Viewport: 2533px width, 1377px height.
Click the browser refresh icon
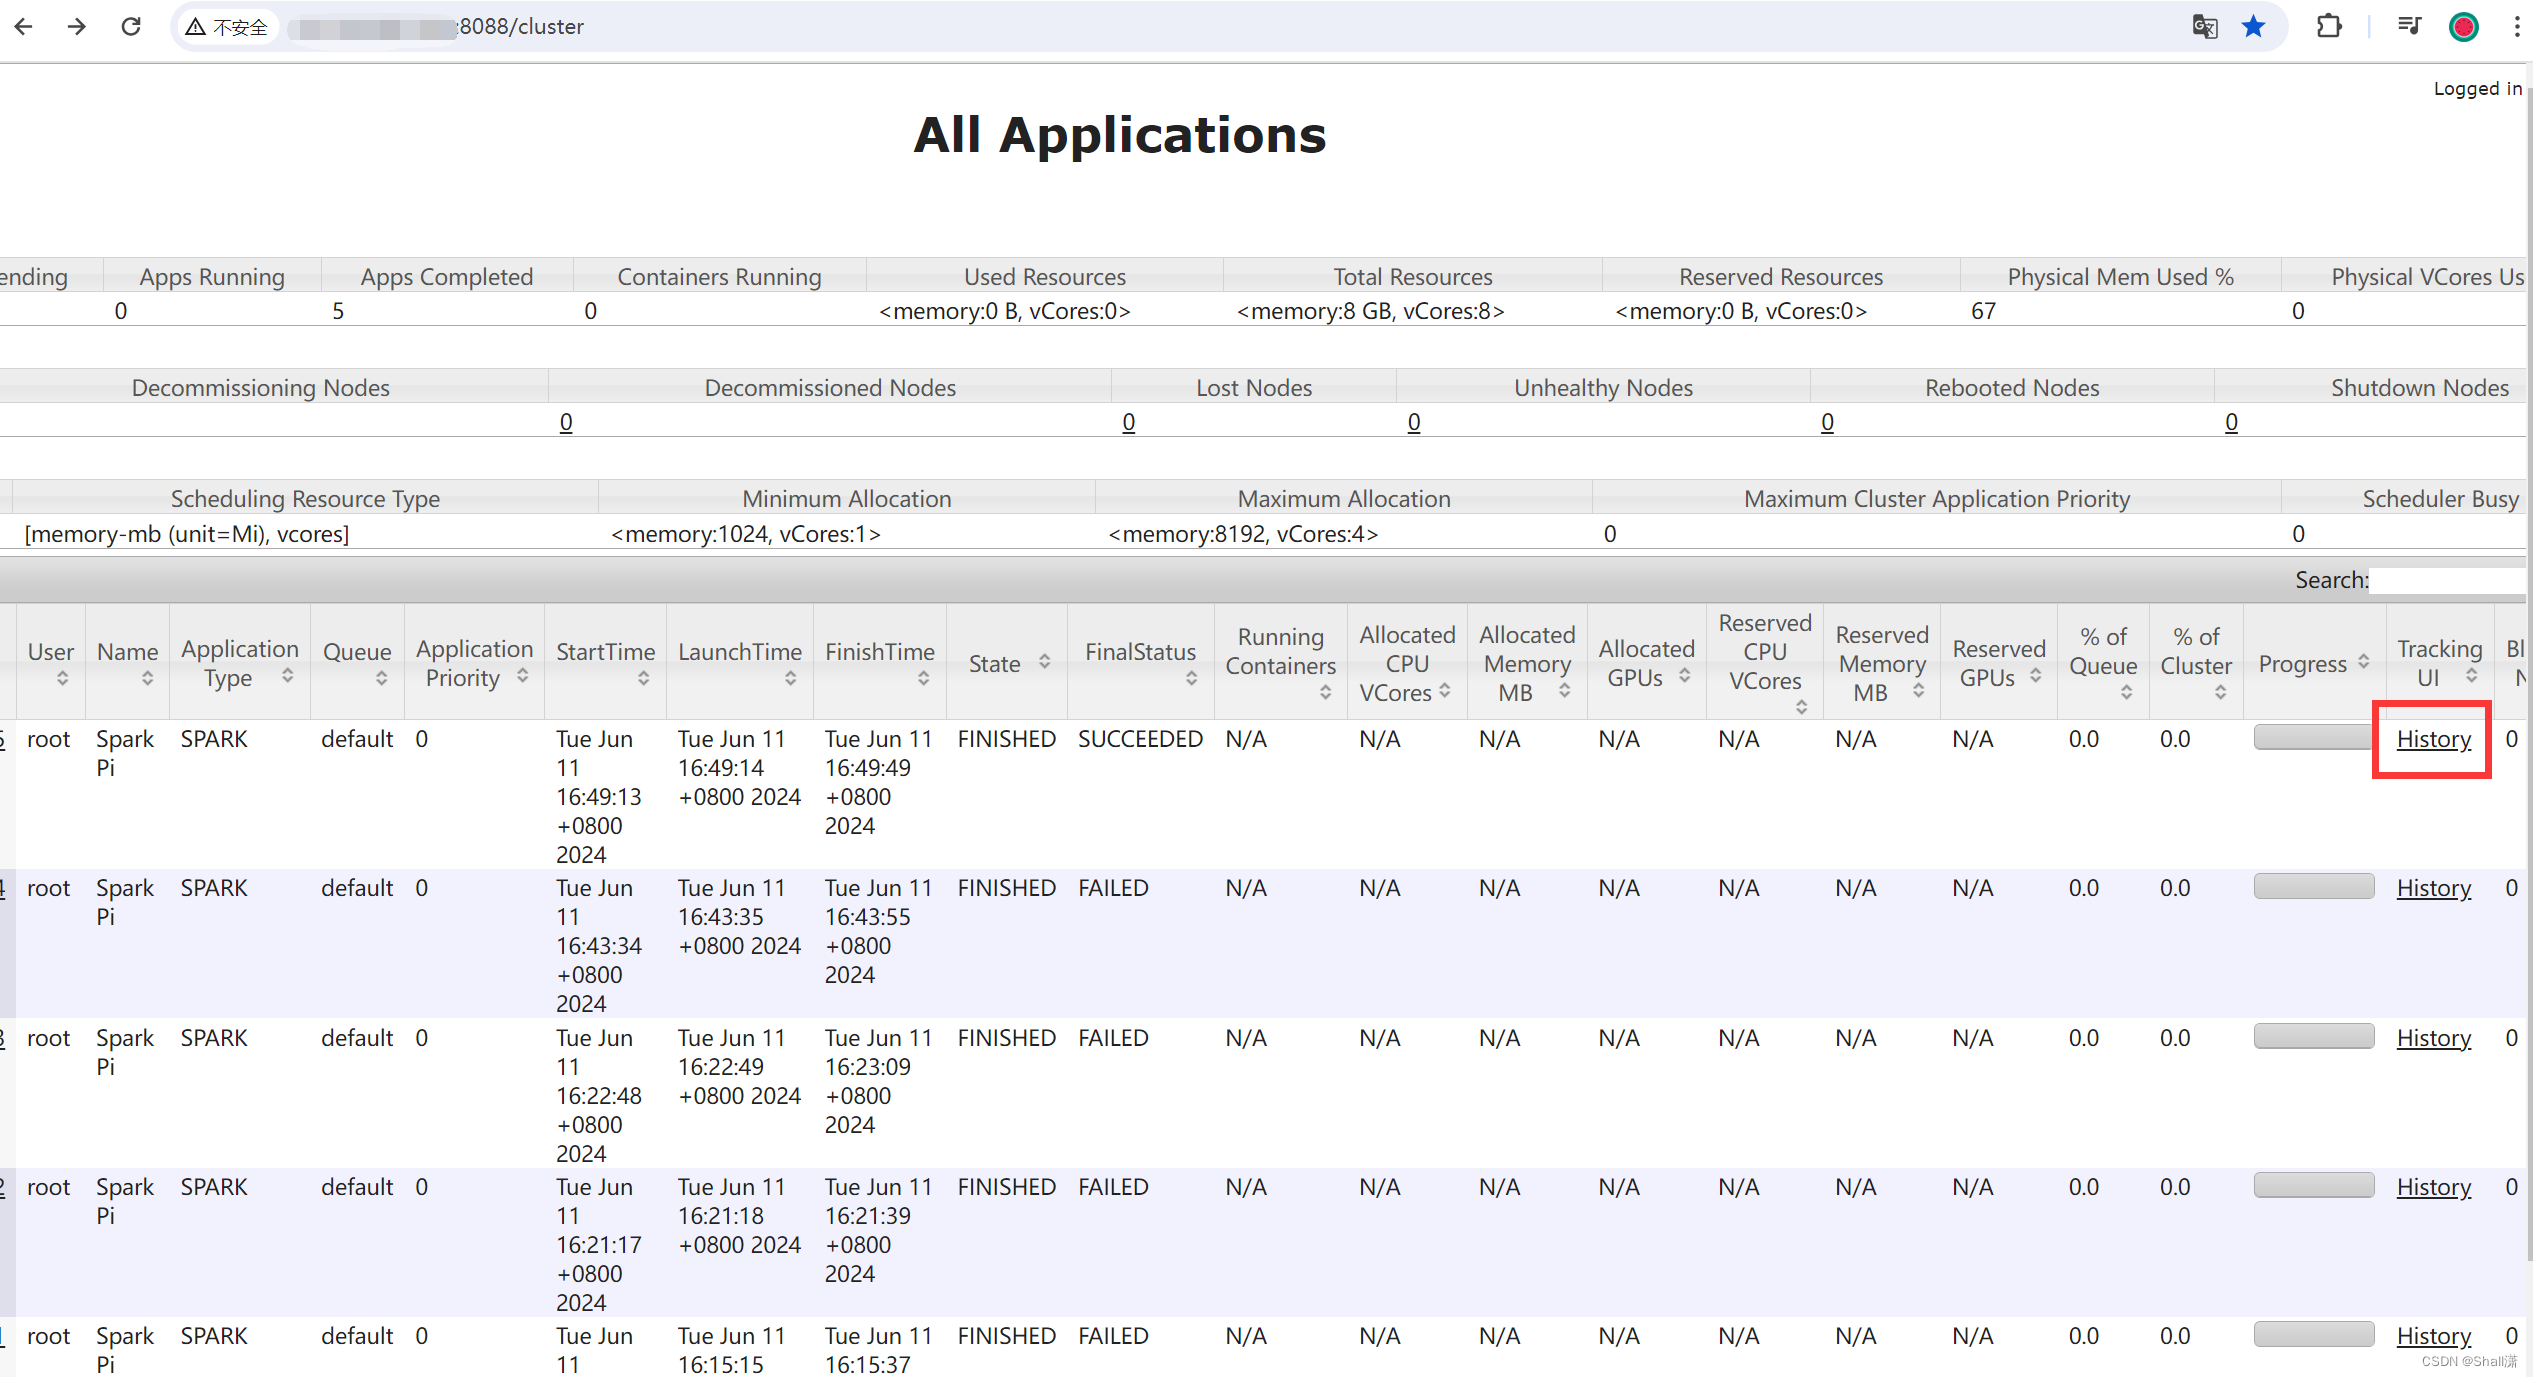pos(125,27)
